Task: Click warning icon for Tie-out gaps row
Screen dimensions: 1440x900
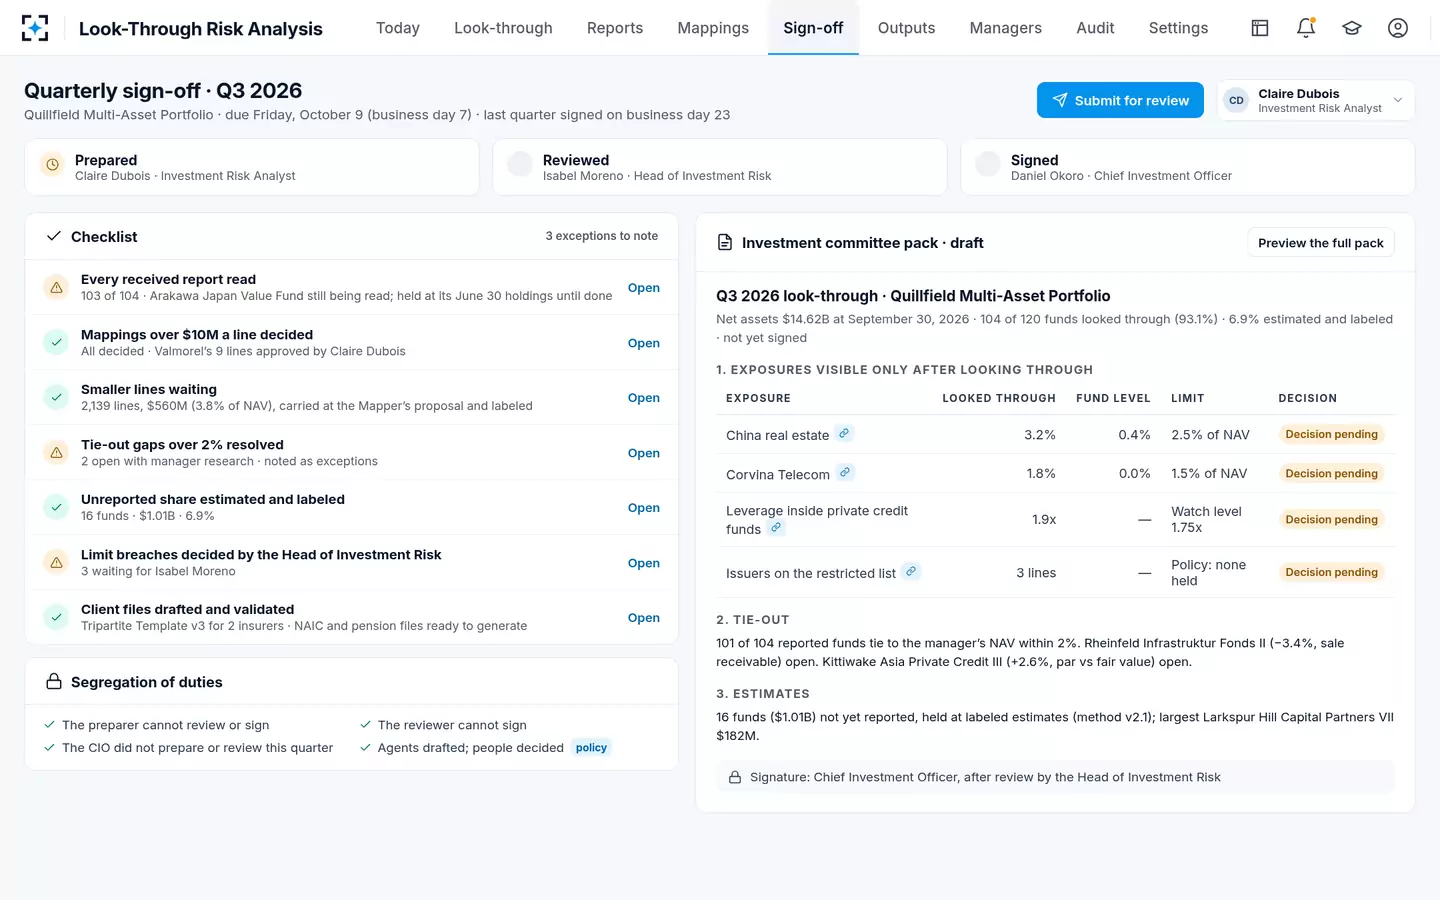Action: [56, 452]
